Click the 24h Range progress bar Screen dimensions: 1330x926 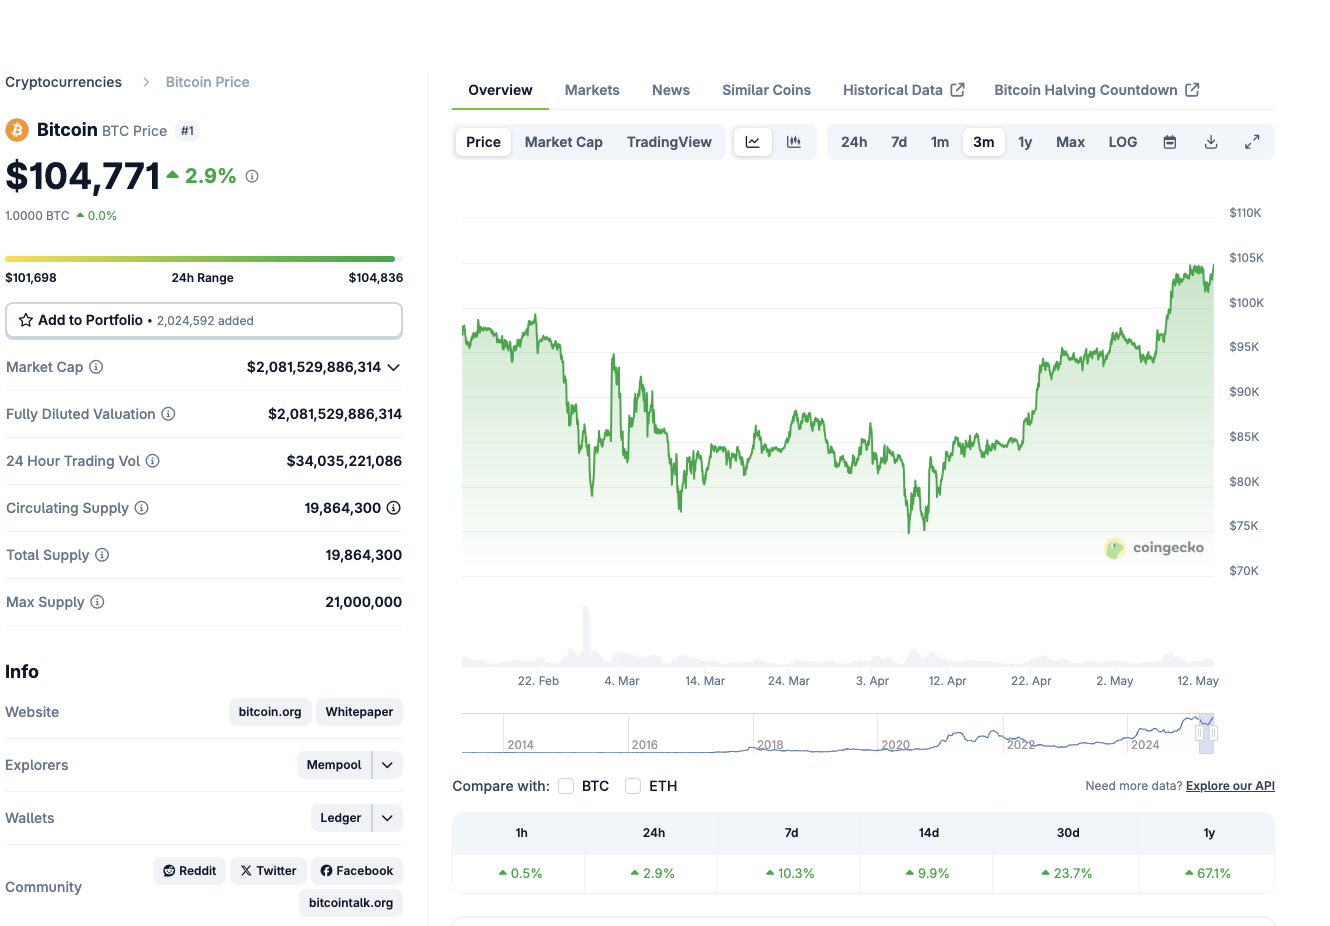click(x=204, y=259)
